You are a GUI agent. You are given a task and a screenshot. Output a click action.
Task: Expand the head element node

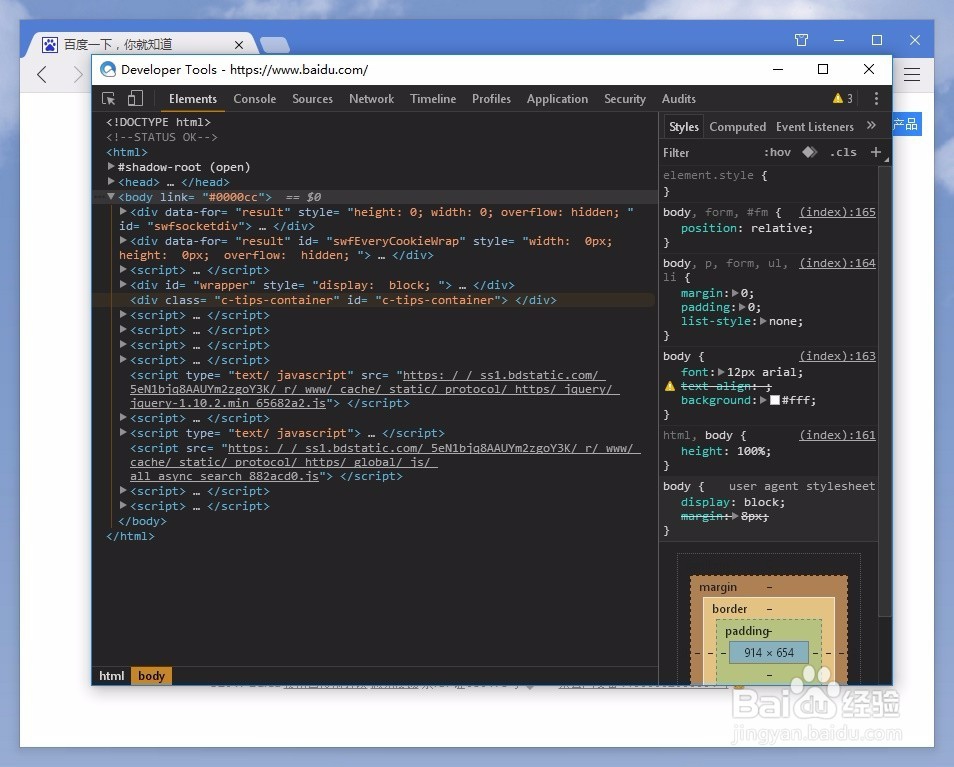111,181
